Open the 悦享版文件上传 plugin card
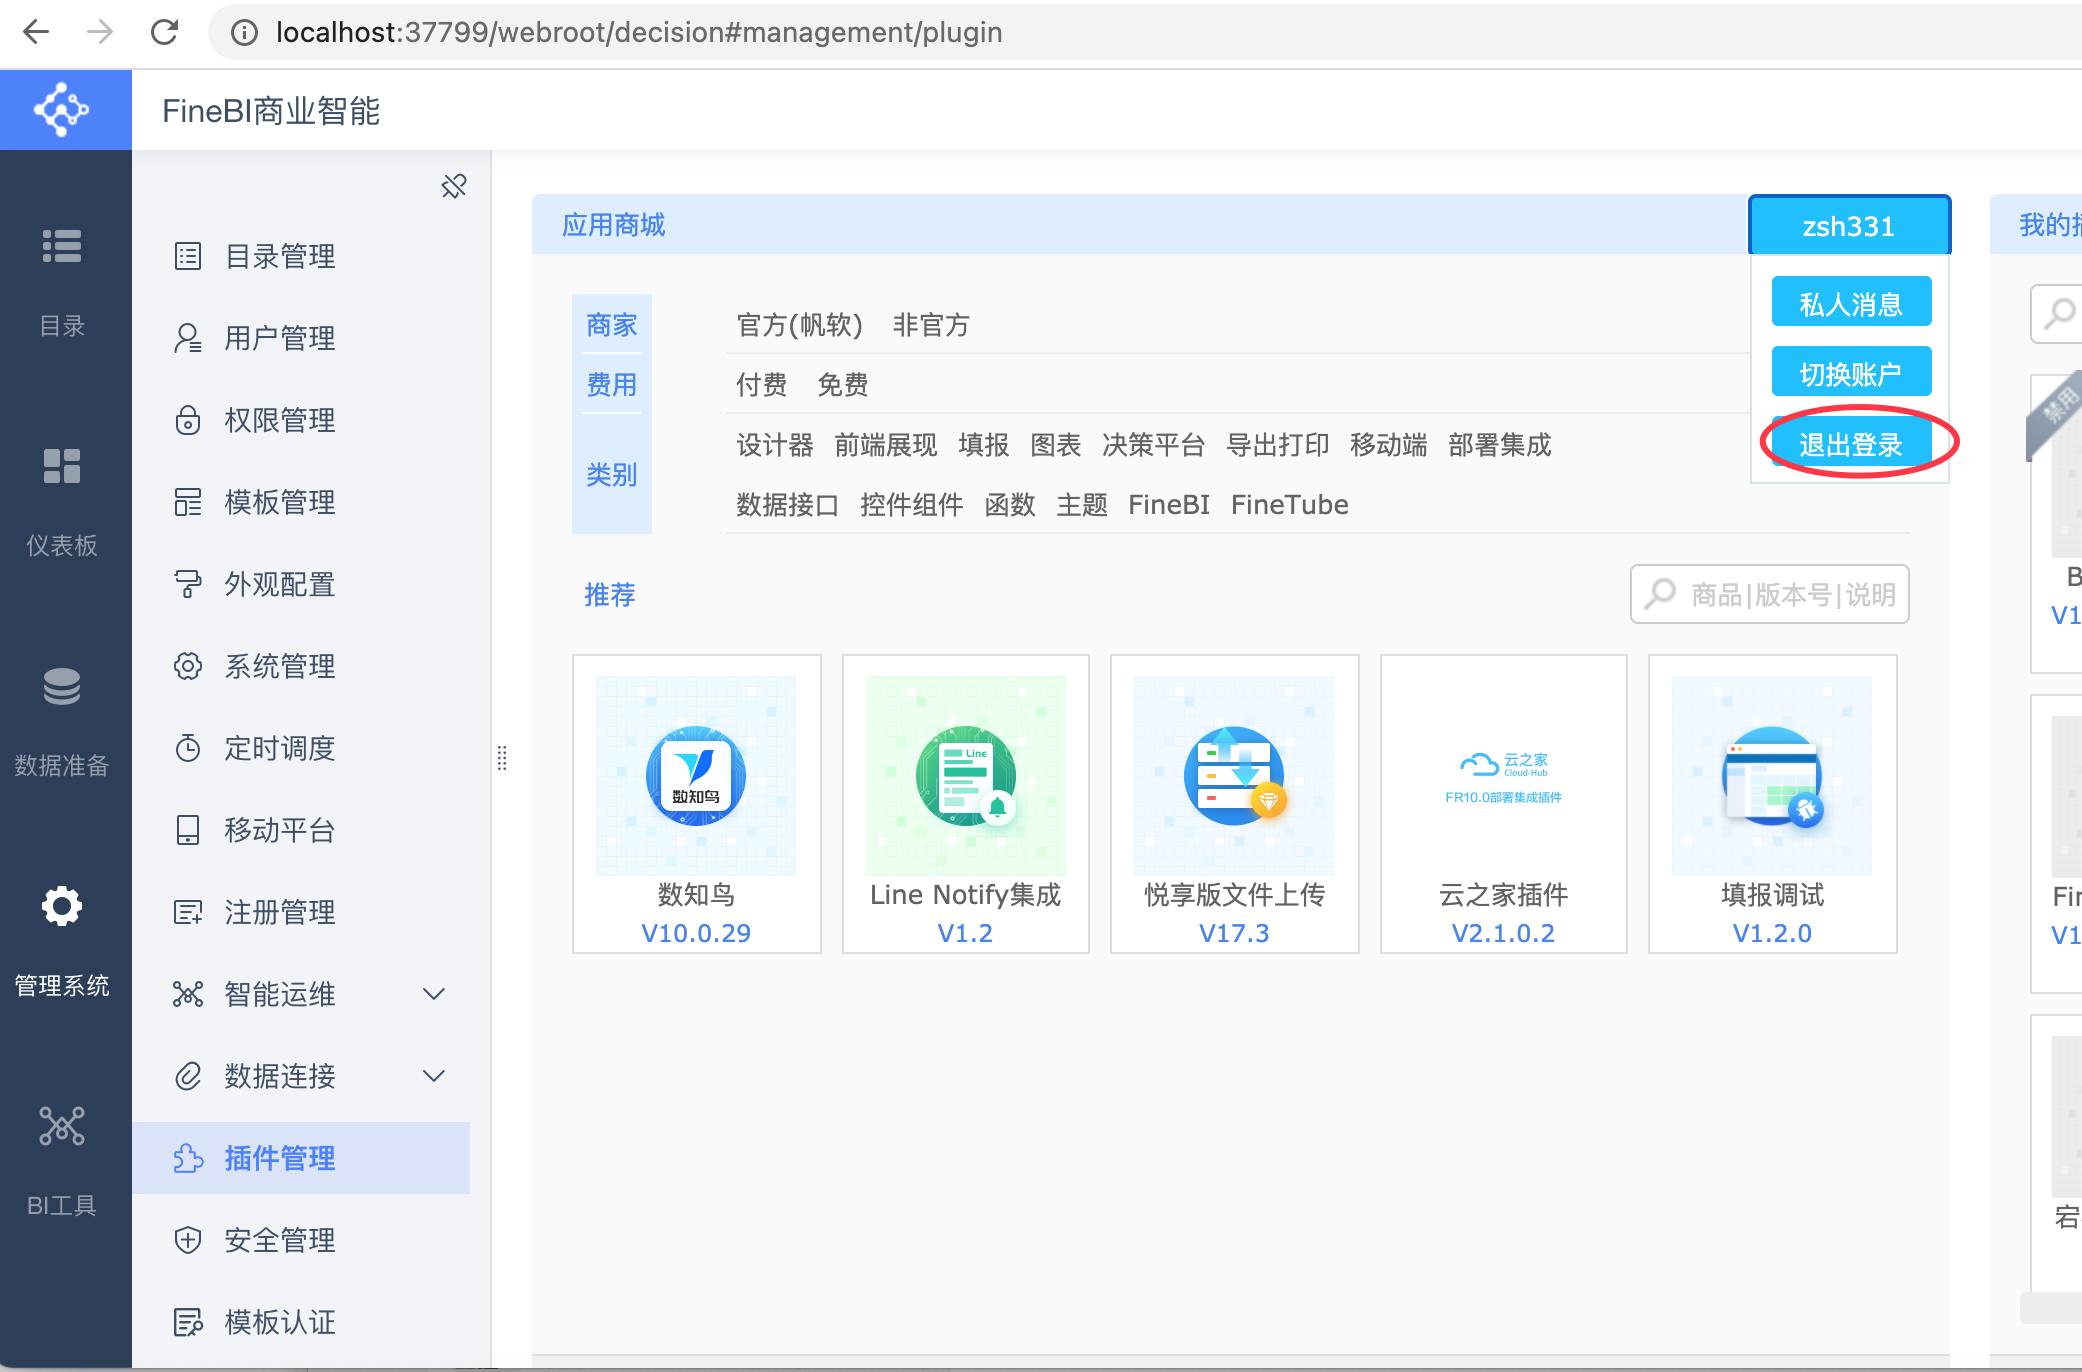The width and height of the screenshot is (2082, 1372). 1234,804
